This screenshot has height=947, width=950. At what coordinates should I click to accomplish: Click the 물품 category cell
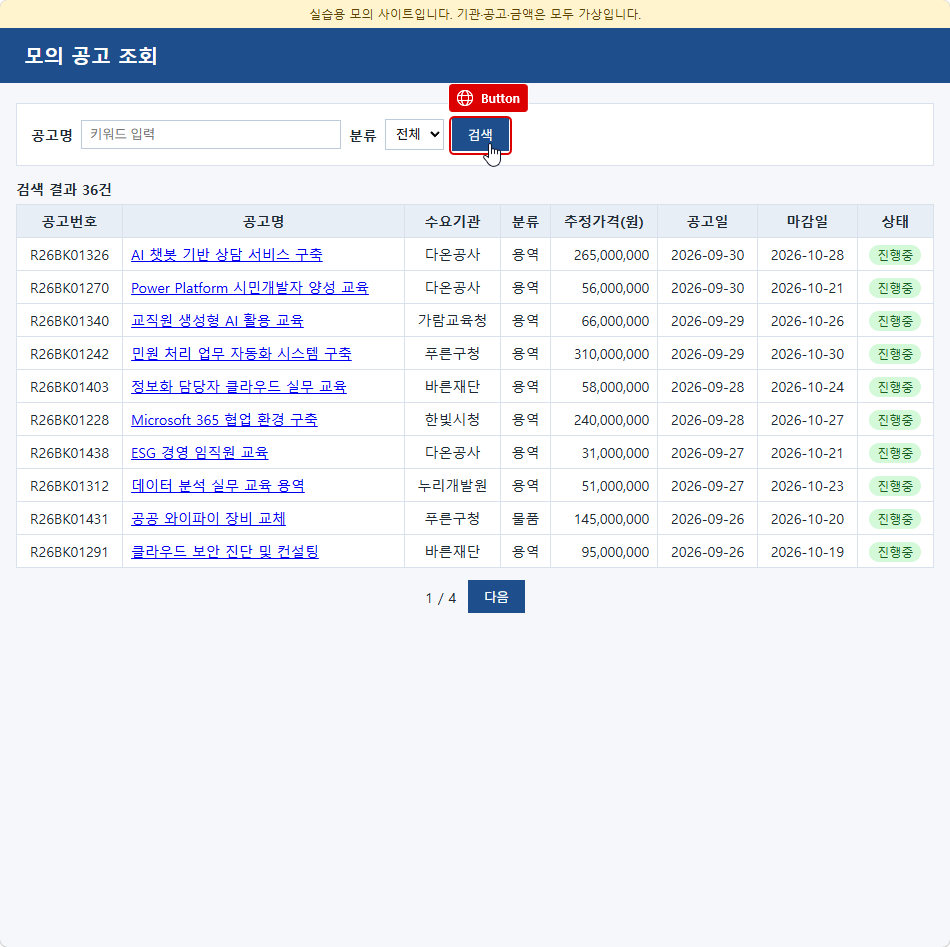click(x=525, y=519)
